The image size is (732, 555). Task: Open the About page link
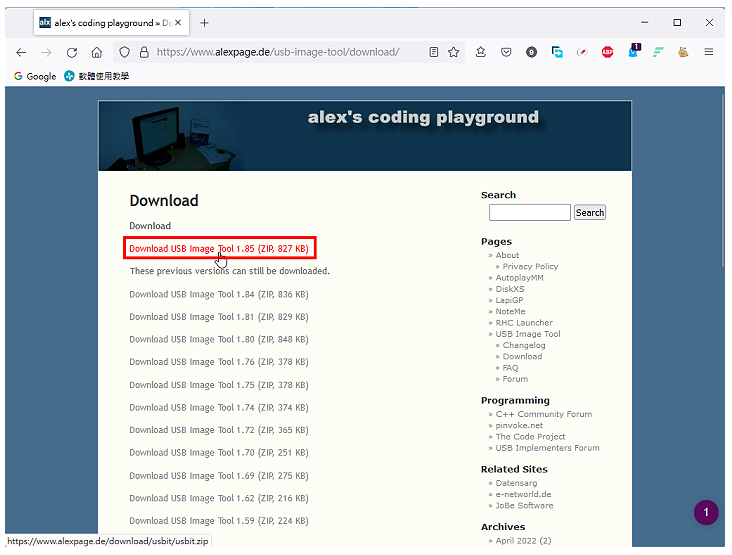tap(507, 255)
